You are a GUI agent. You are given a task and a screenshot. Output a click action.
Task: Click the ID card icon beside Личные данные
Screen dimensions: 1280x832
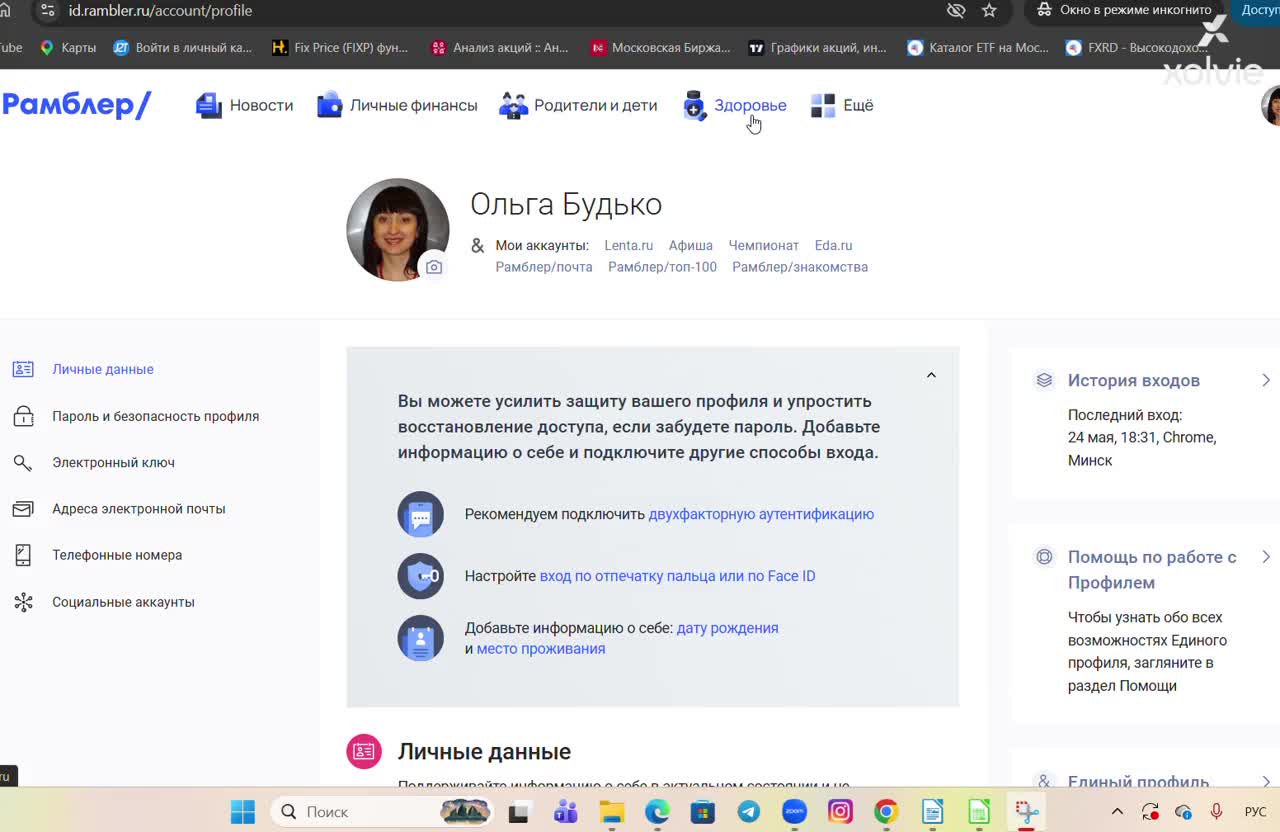tap(23, 369)
